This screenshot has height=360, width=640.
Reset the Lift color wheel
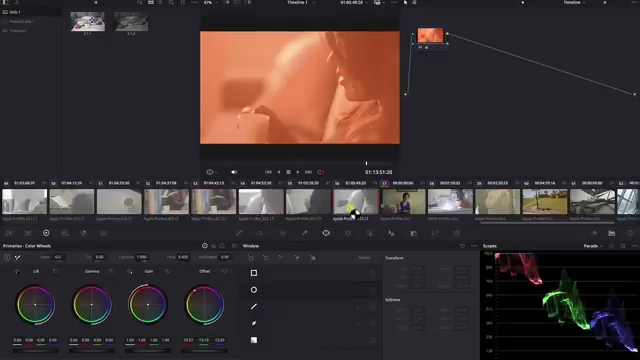(x=56, y=271)
